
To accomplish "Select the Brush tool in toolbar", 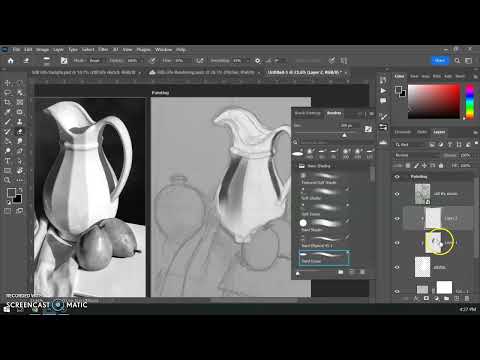I will [8, 122].
